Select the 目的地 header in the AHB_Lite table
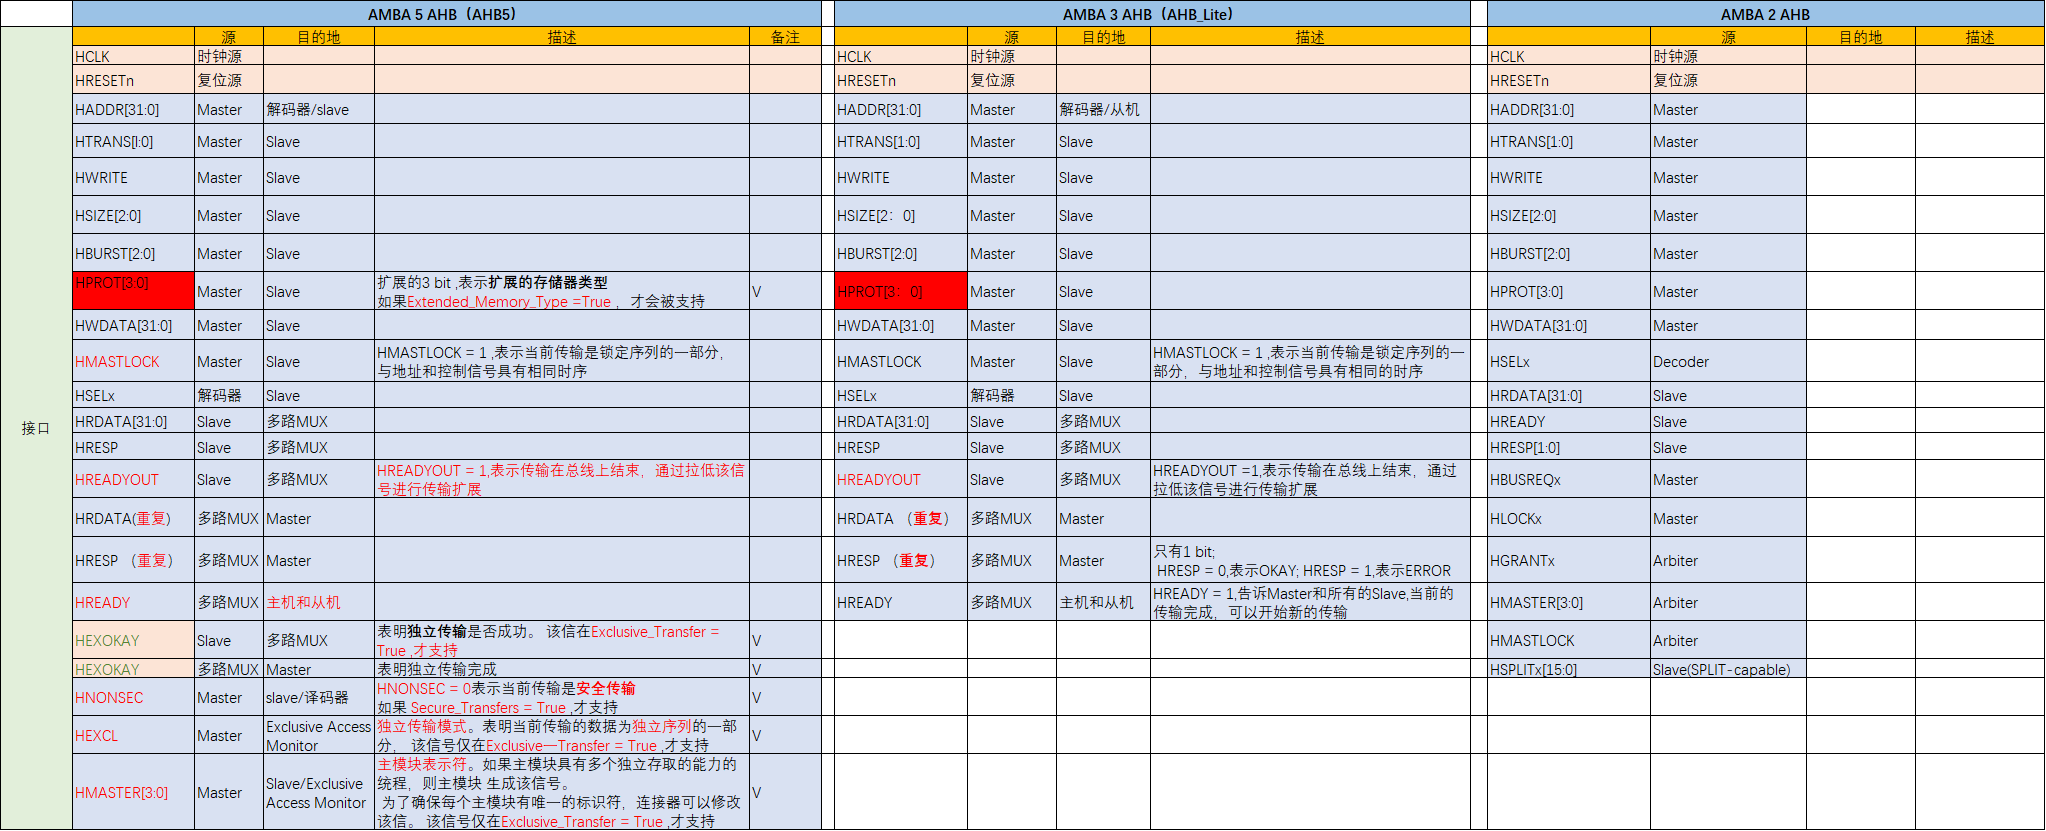Screen dimensions: 2046x831 1103,37
